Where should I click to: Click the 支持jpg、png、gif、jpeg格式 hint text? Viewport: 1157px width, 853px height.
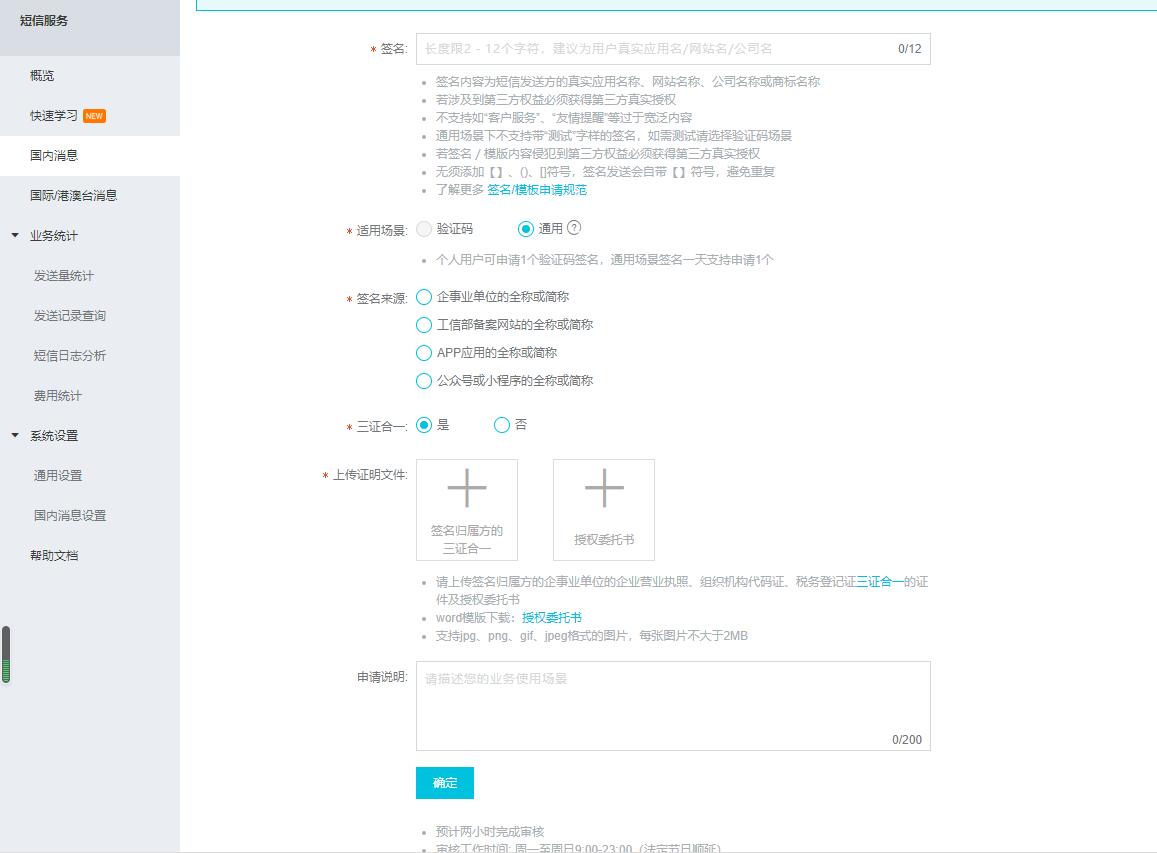click(591, 635)
